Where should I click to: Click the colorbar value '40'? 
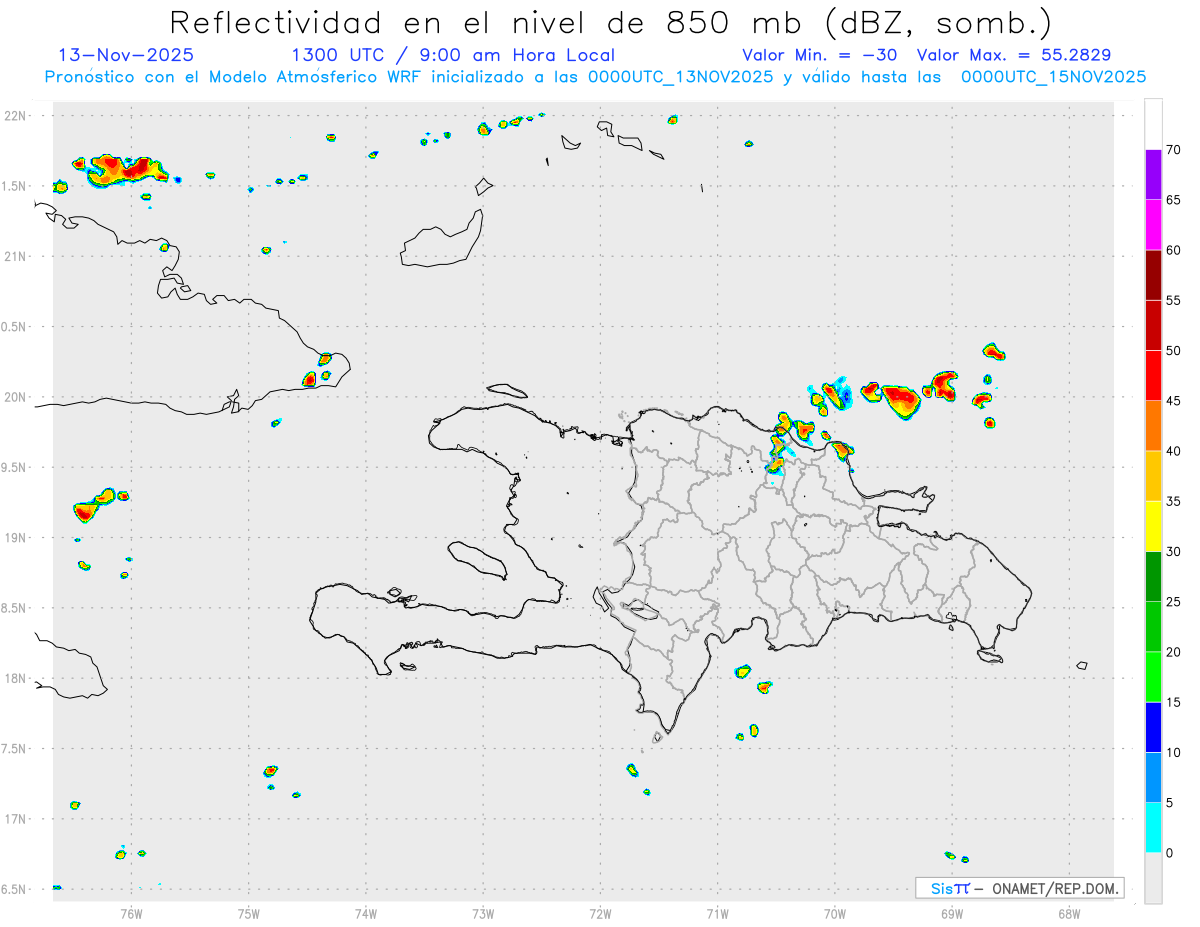pyautogui.click(x=1173, y=451)
